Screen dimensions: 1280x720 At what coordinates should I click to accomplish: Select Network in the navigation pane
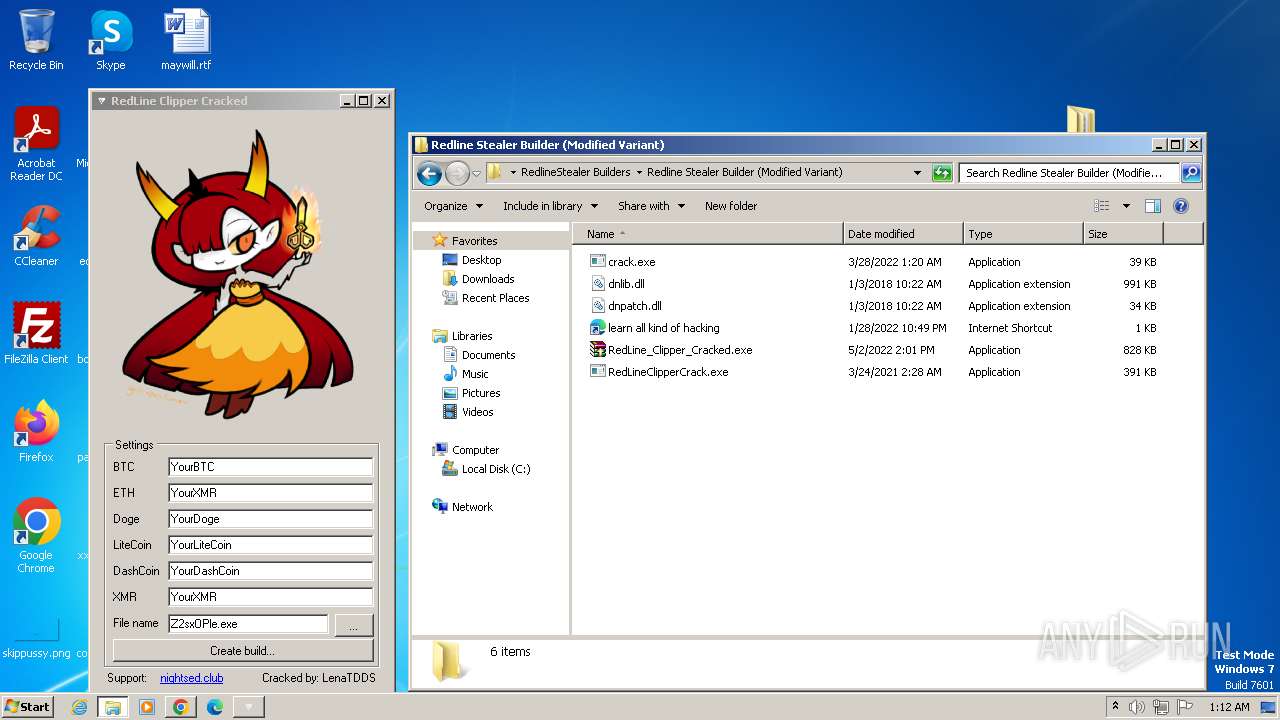[463, 507]
